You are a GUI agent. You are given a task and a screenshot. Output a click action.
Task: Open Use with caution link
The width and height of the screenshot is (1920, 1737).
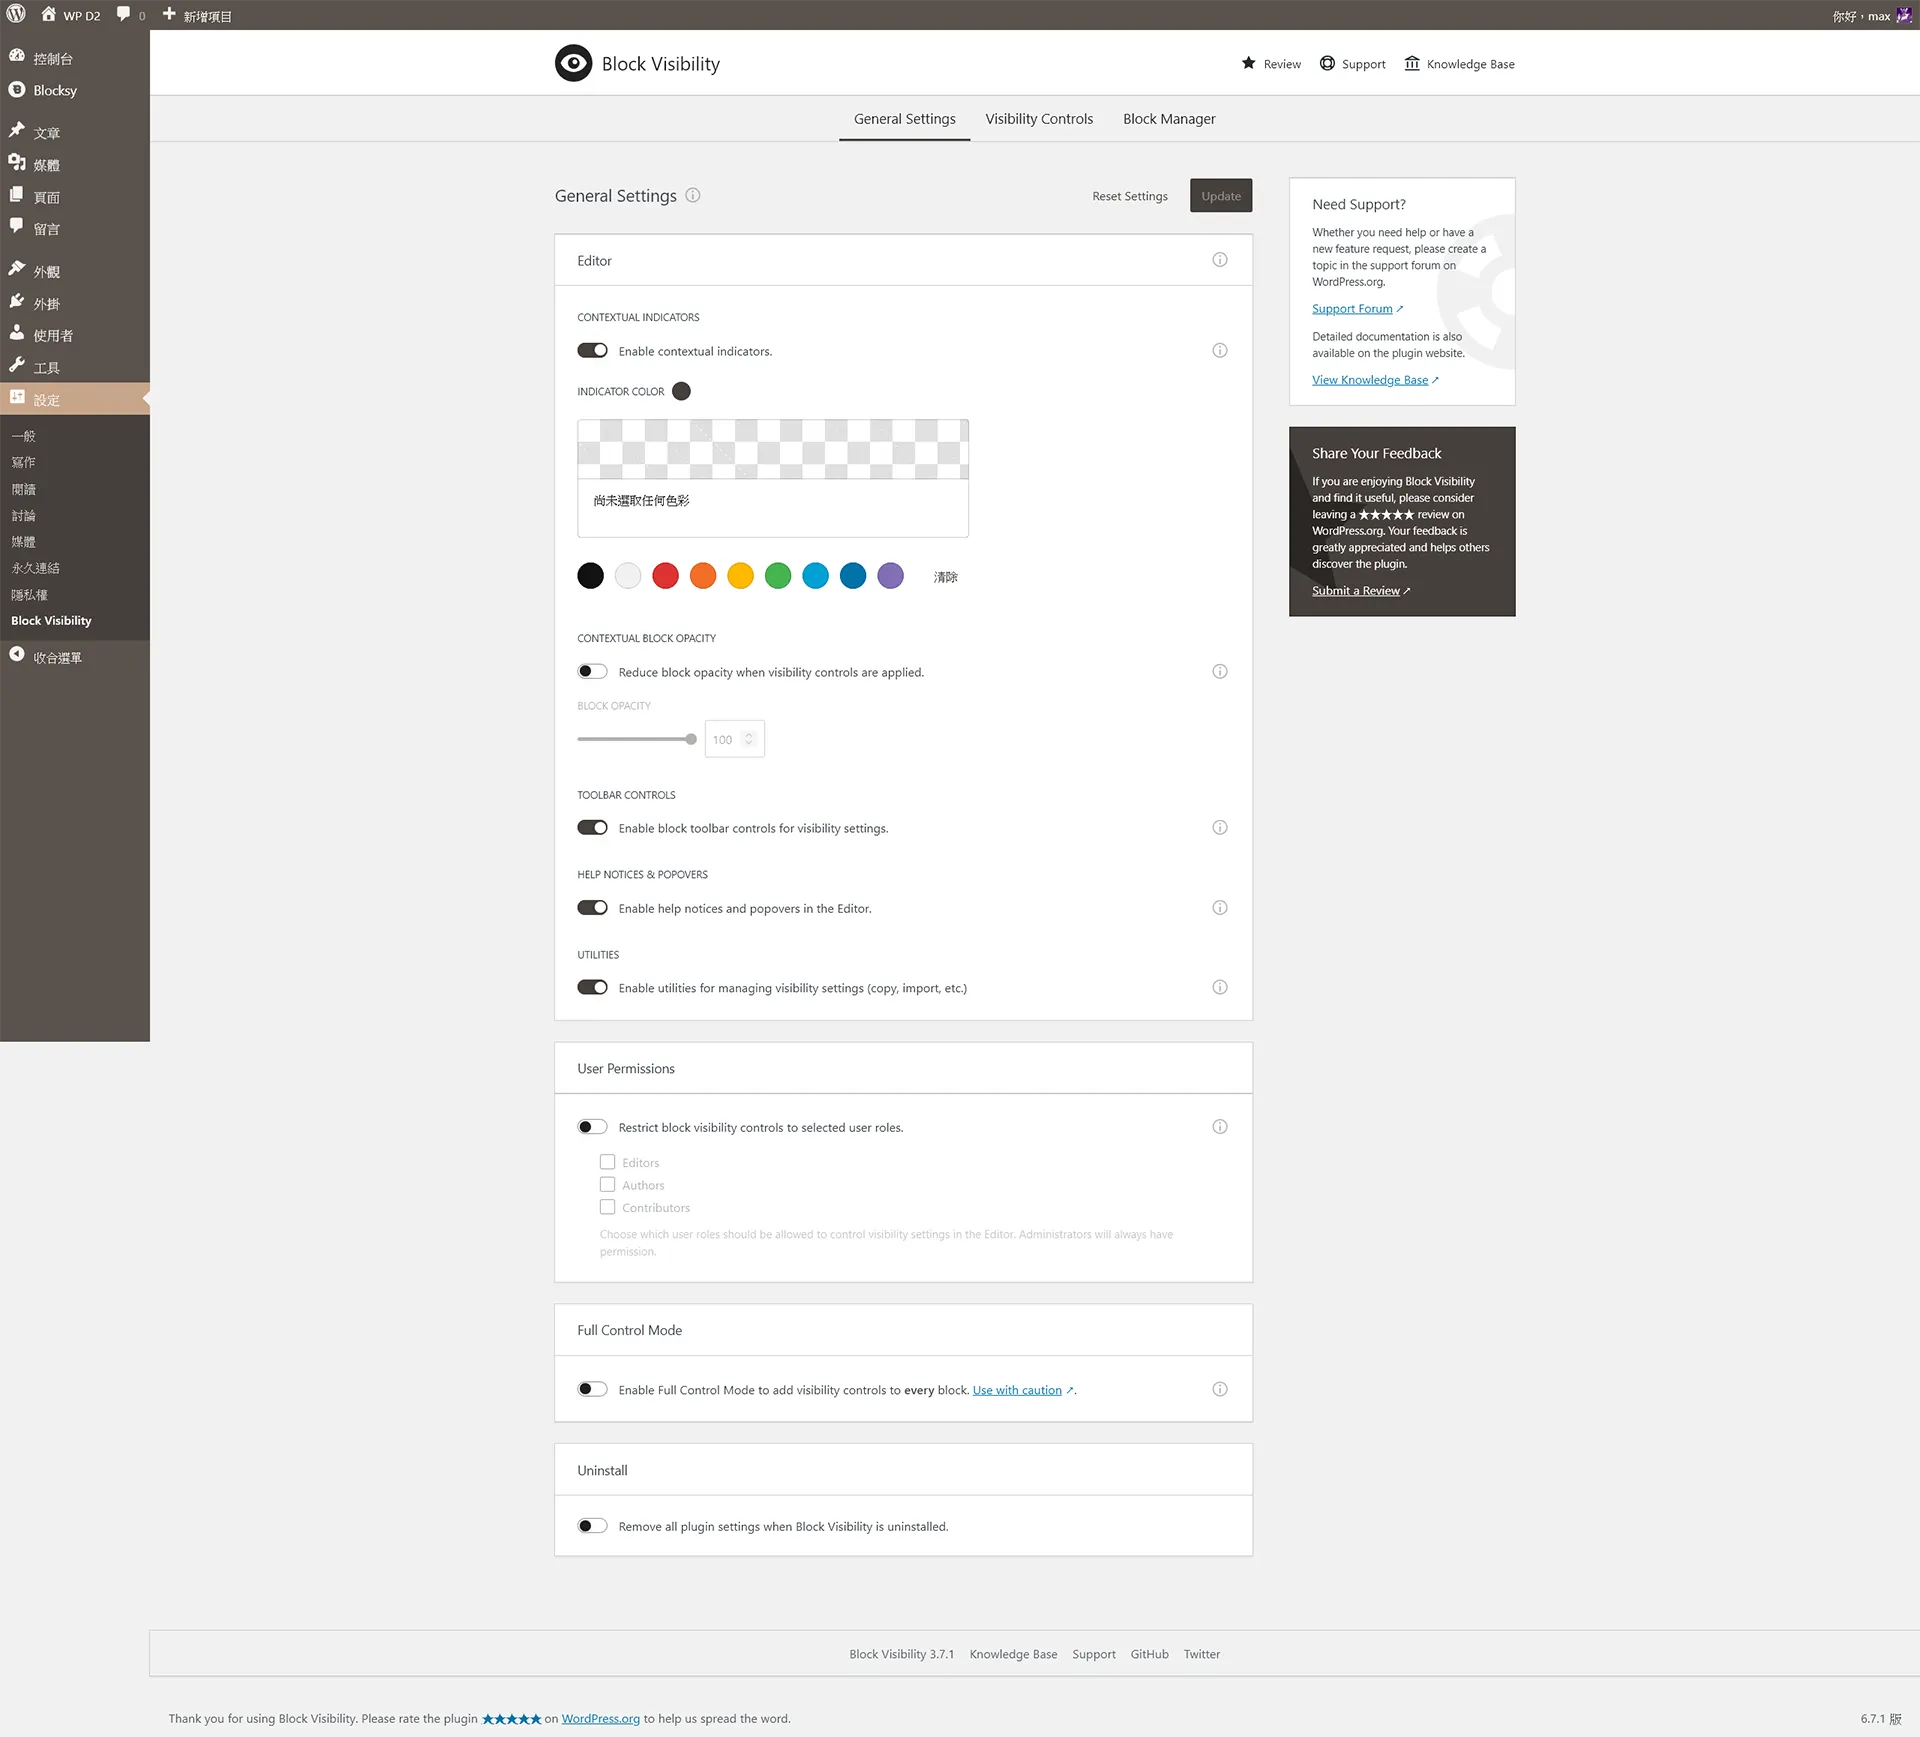(1017, 1390)
